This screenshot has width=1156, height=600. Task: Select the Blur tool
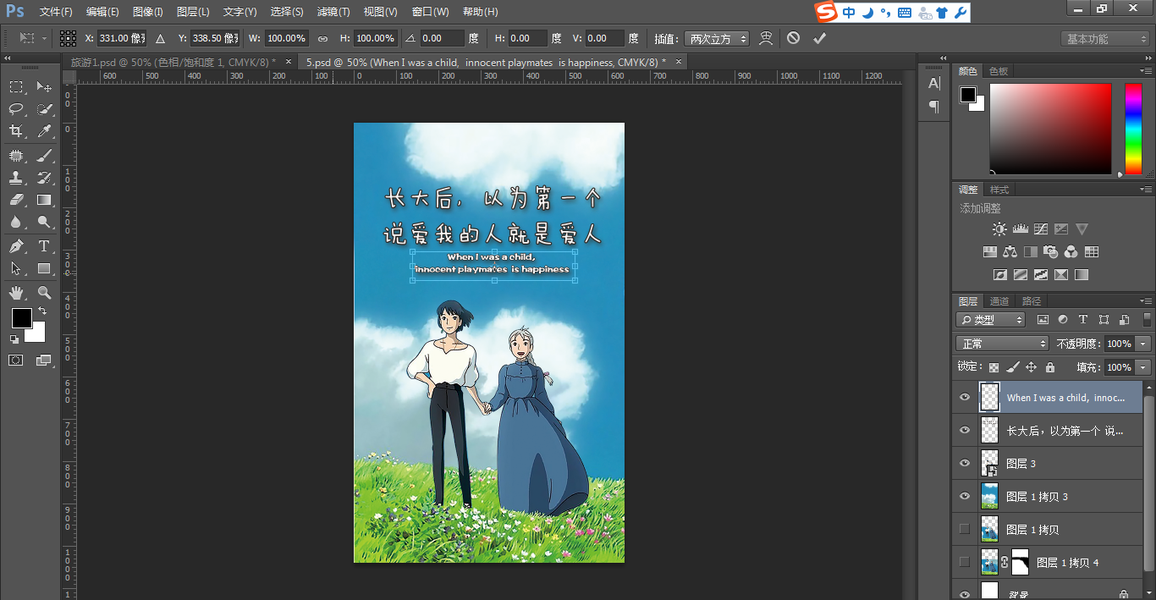15,222
